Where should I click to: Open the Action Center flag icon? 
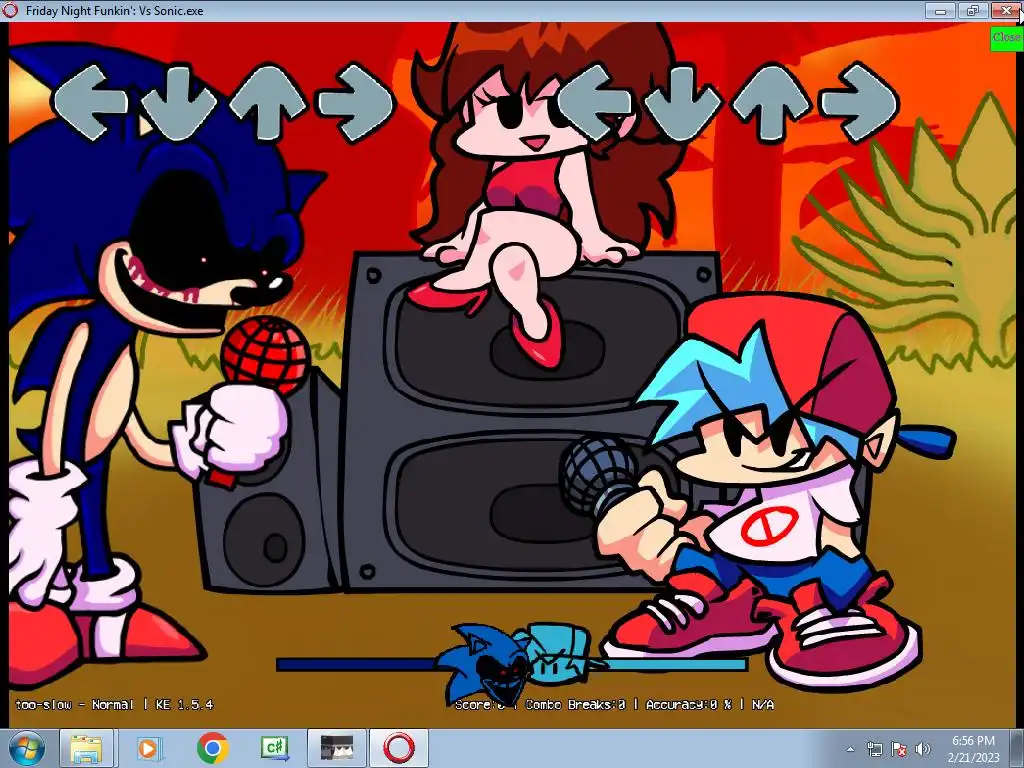pos(899,749)
